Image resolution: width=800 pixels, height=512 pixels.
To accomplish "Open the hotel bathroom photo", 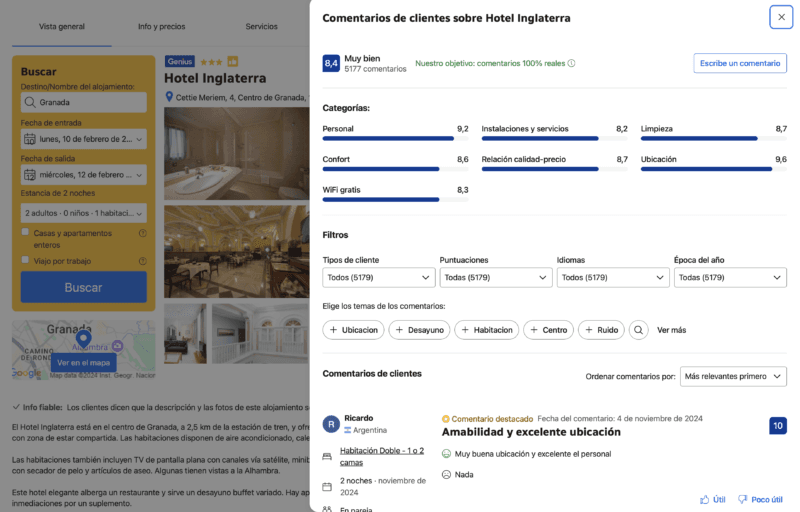I will (x=237, y=153).
